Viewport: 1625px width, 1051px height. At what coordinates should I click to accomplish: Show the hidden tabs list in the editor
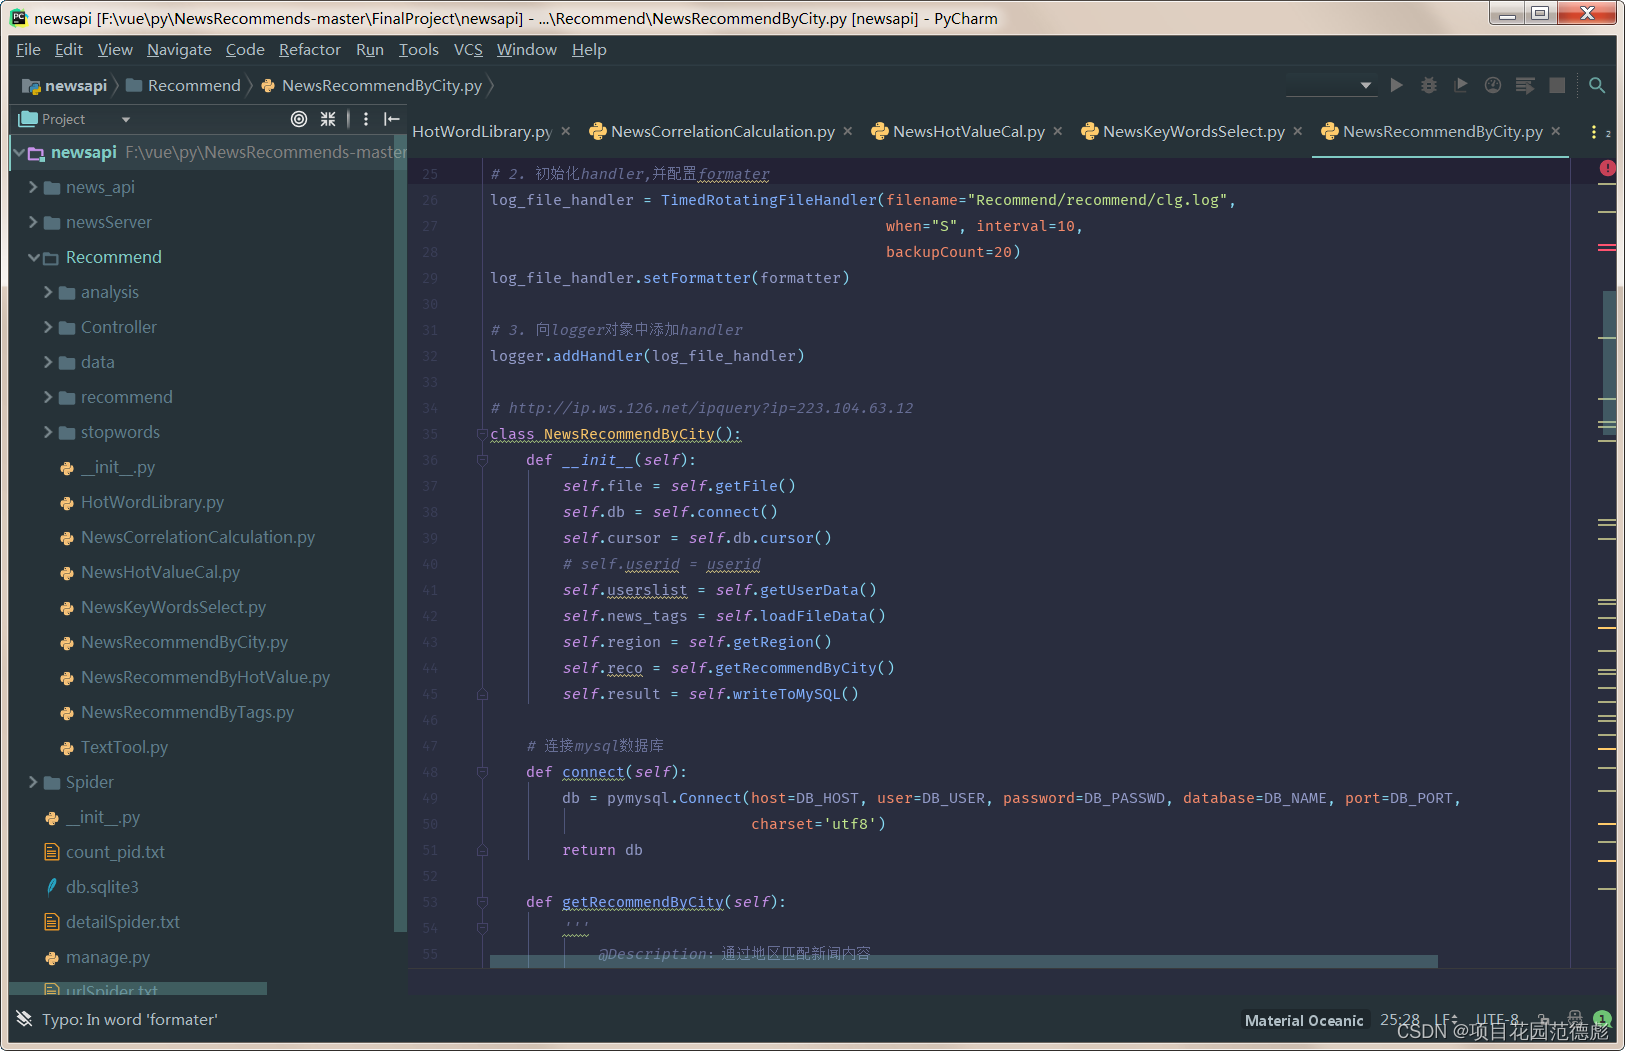1599,132
